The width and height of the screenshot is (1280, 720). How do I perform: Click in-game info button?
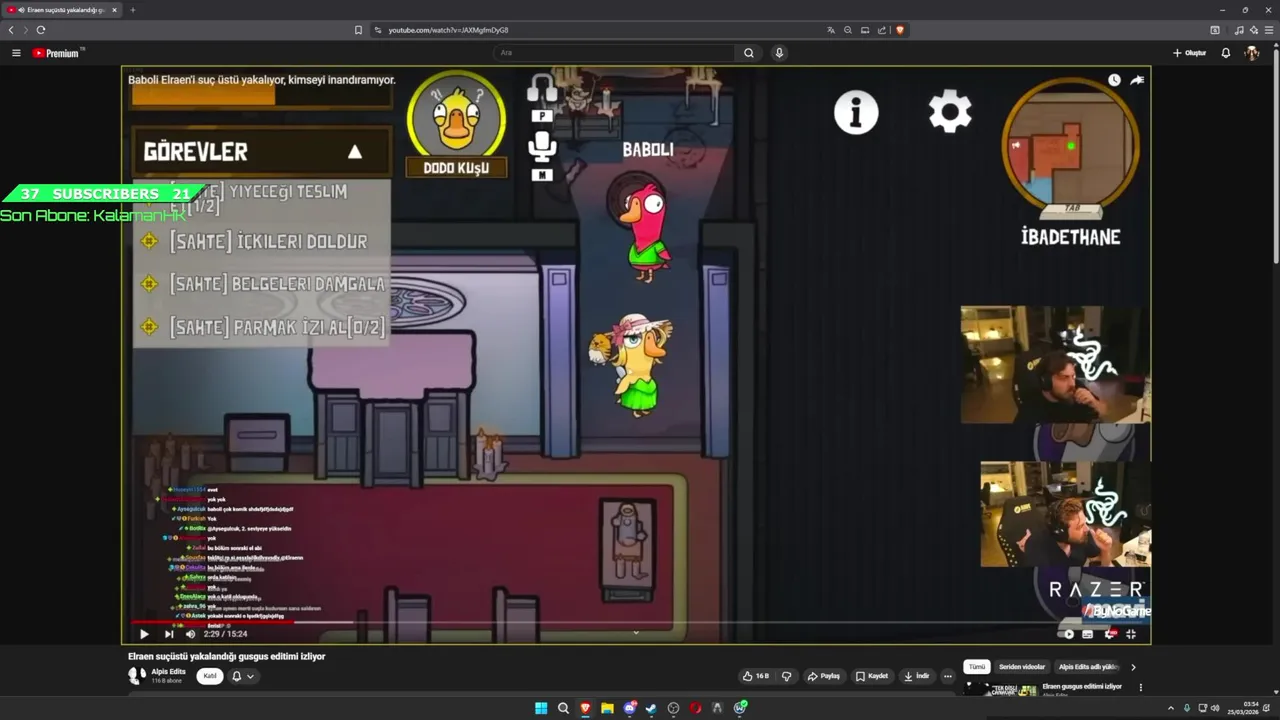pos(856,112)
